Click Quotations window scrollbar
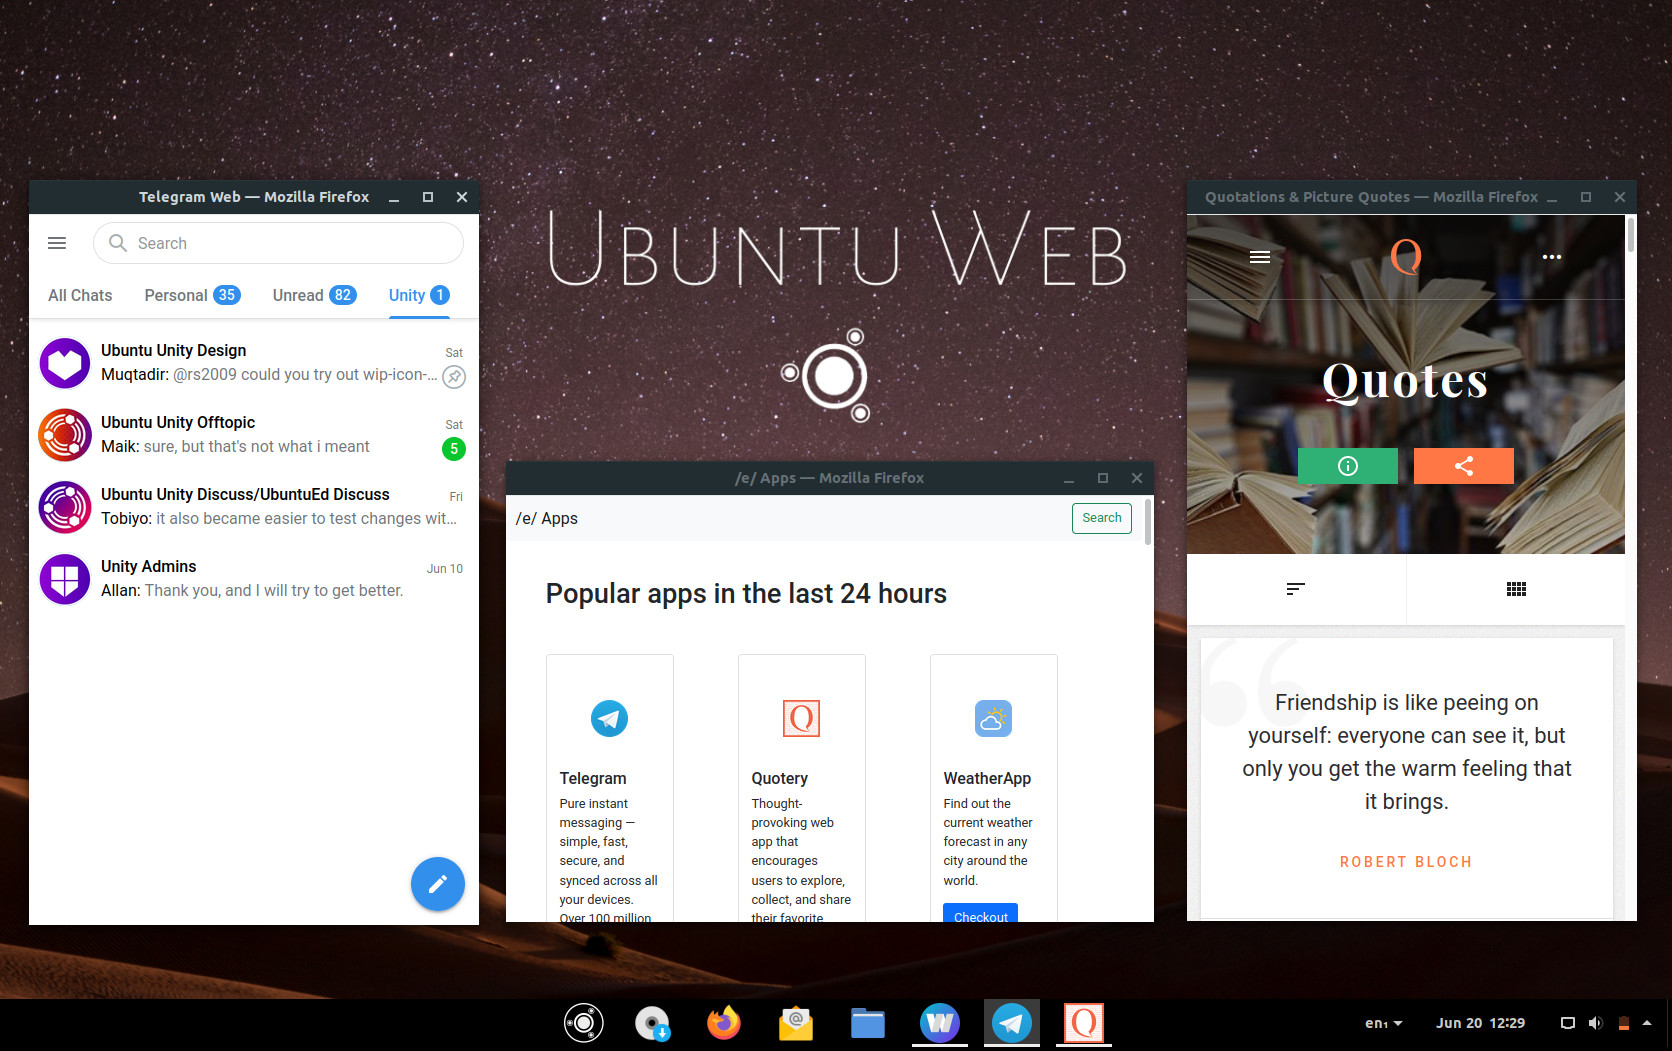This screenshot has width=1672, height=1051. click(x=1631, y=234)
